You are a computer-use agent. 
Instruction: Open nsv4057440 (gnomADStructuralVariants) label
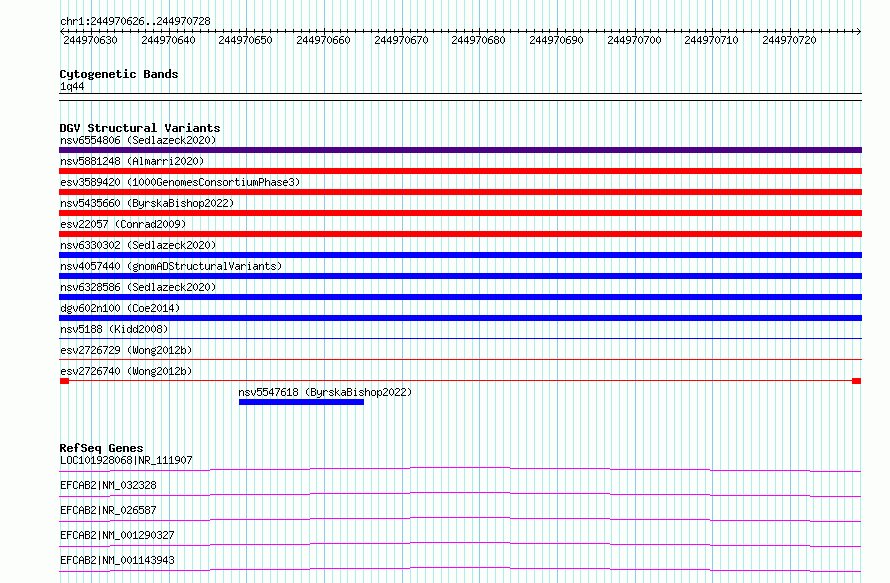point(171,266)
